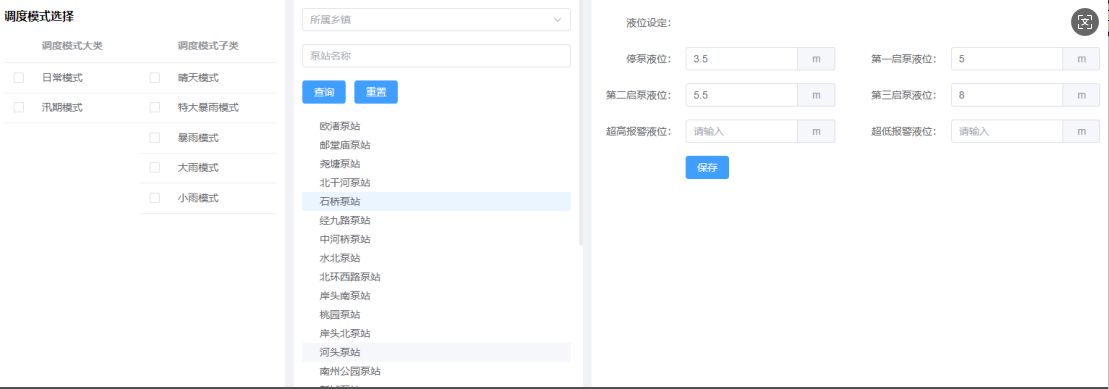Viewport: 1109px width, 389px height.
Task: Click the translate icon in the top right
Action: [1084, 22]
